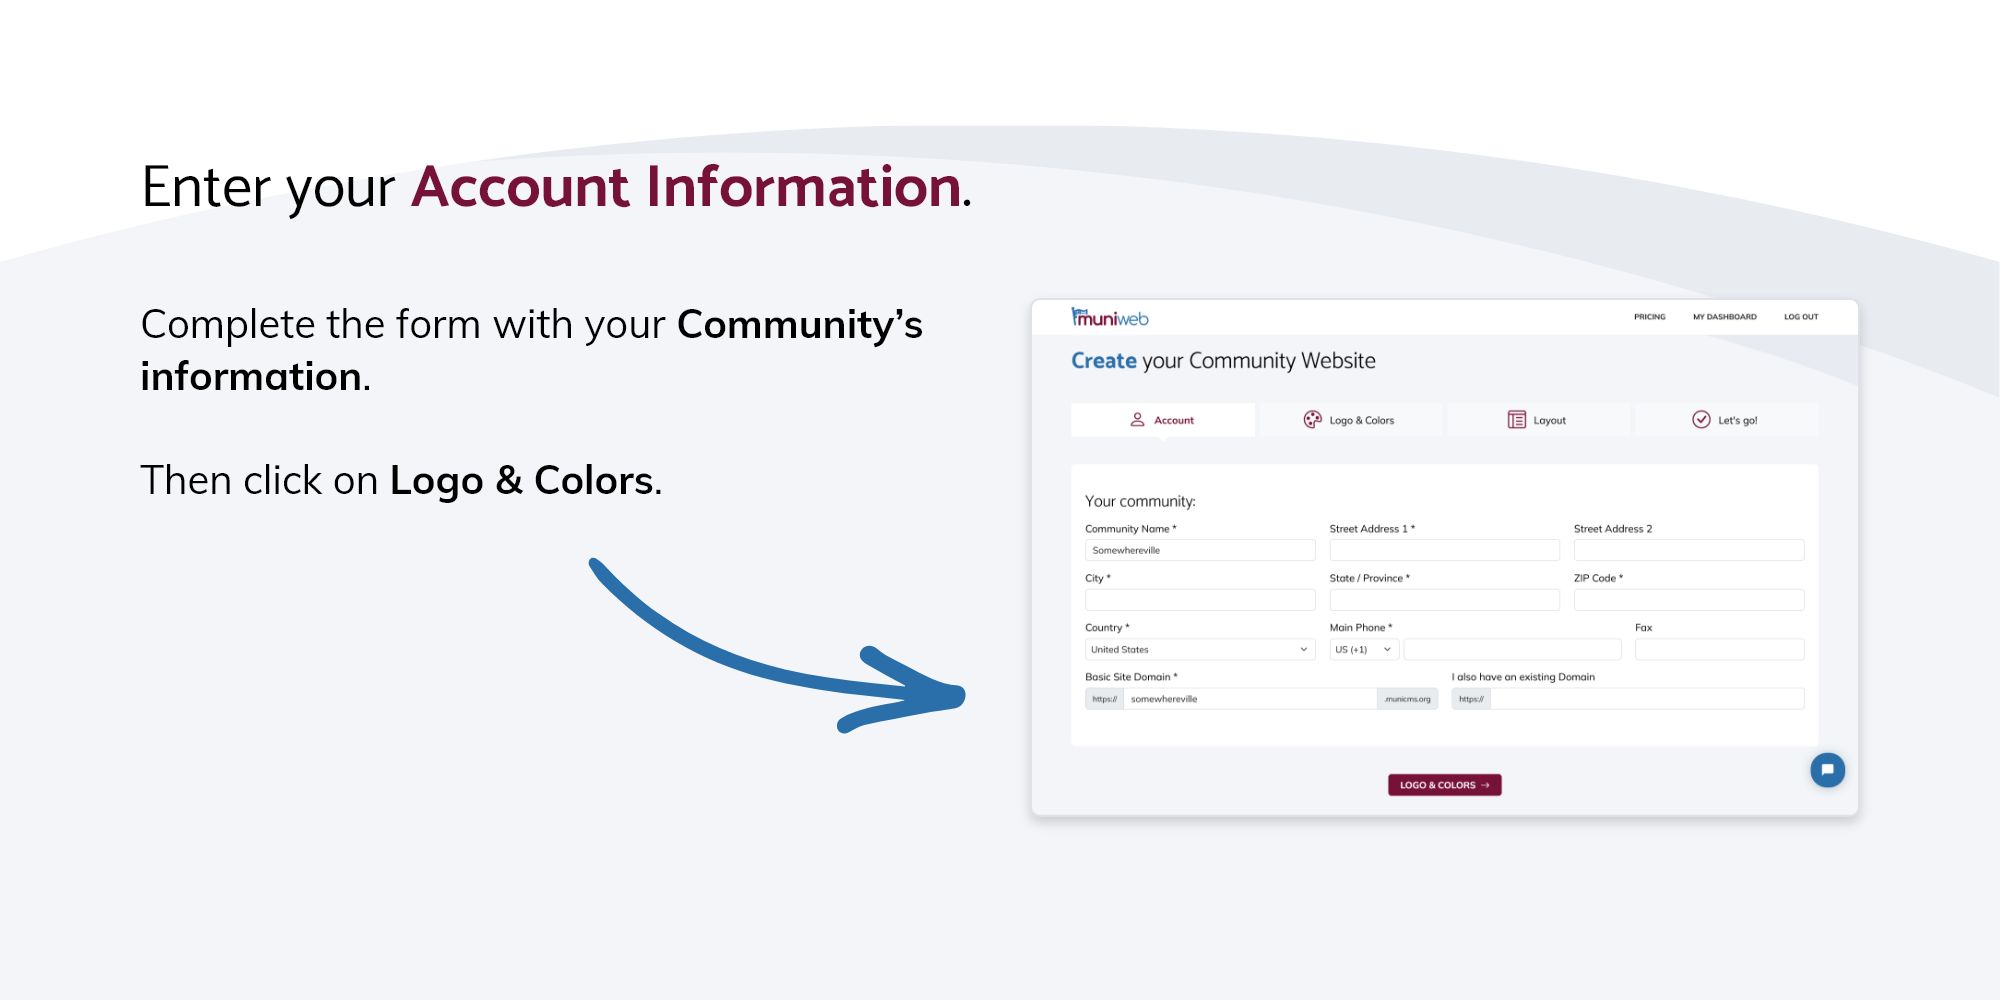Focus the existing Domain input field

[x=1646, y=699]
